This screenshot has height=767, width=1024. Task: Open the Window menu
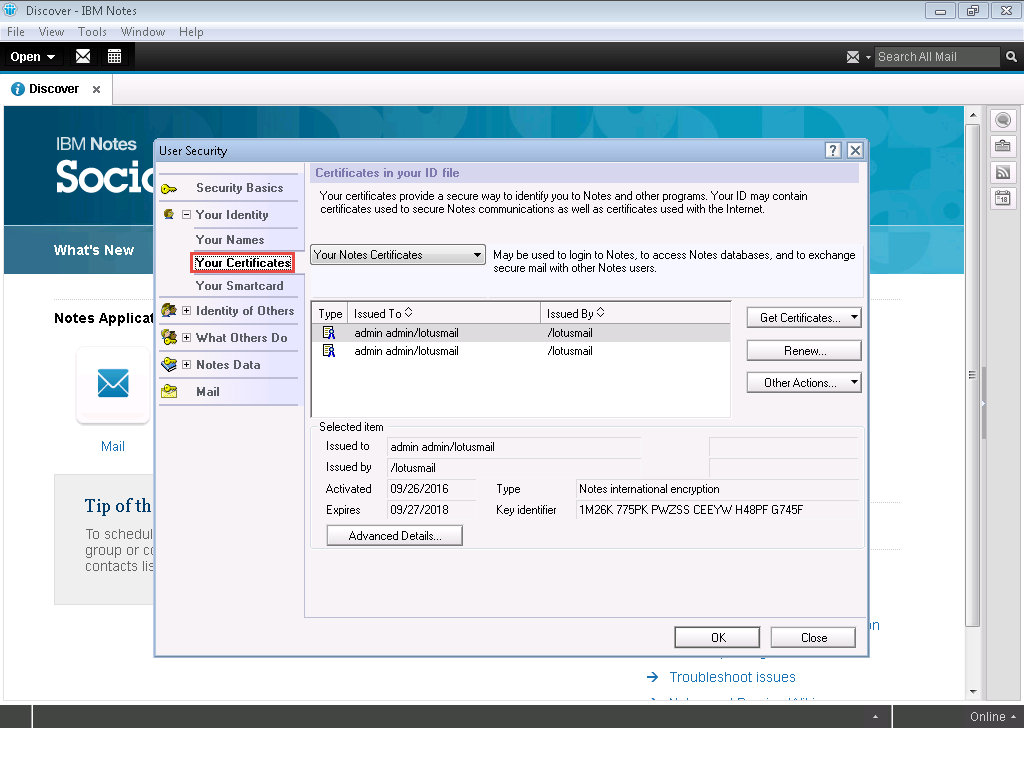143,32
